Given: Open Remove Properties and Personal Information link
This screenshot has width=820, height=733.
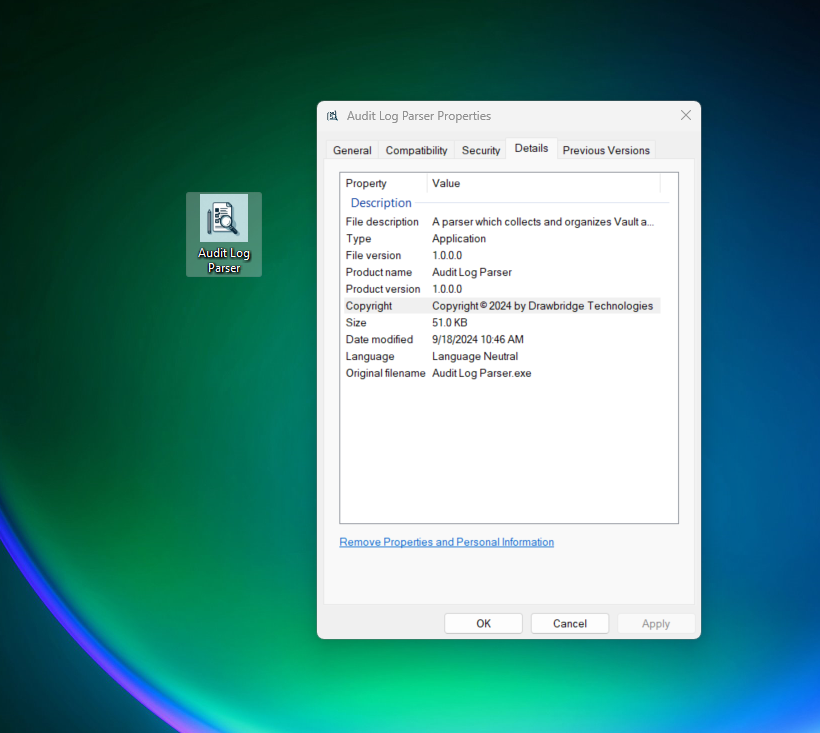Looking at the screenshot, I should click(x=447, y=542).
